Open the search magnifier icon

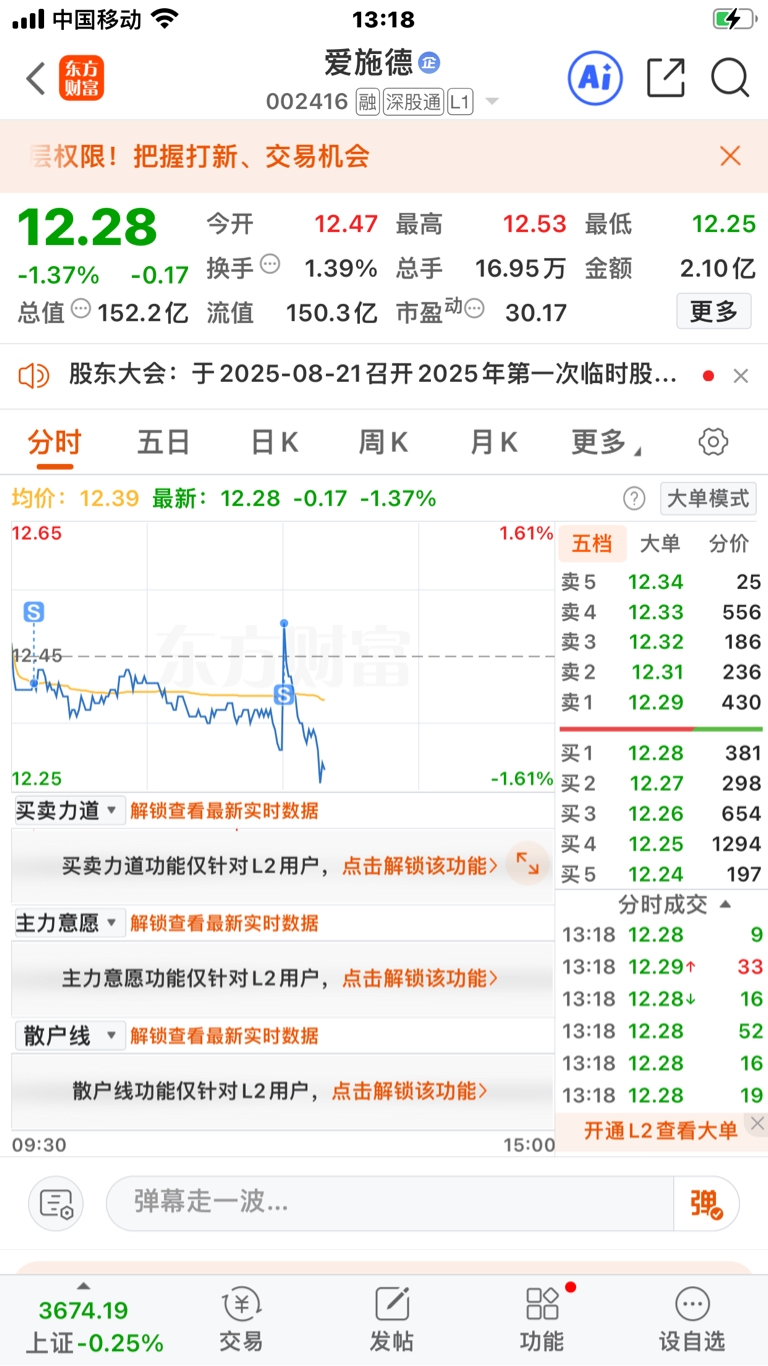click(730, 78)
